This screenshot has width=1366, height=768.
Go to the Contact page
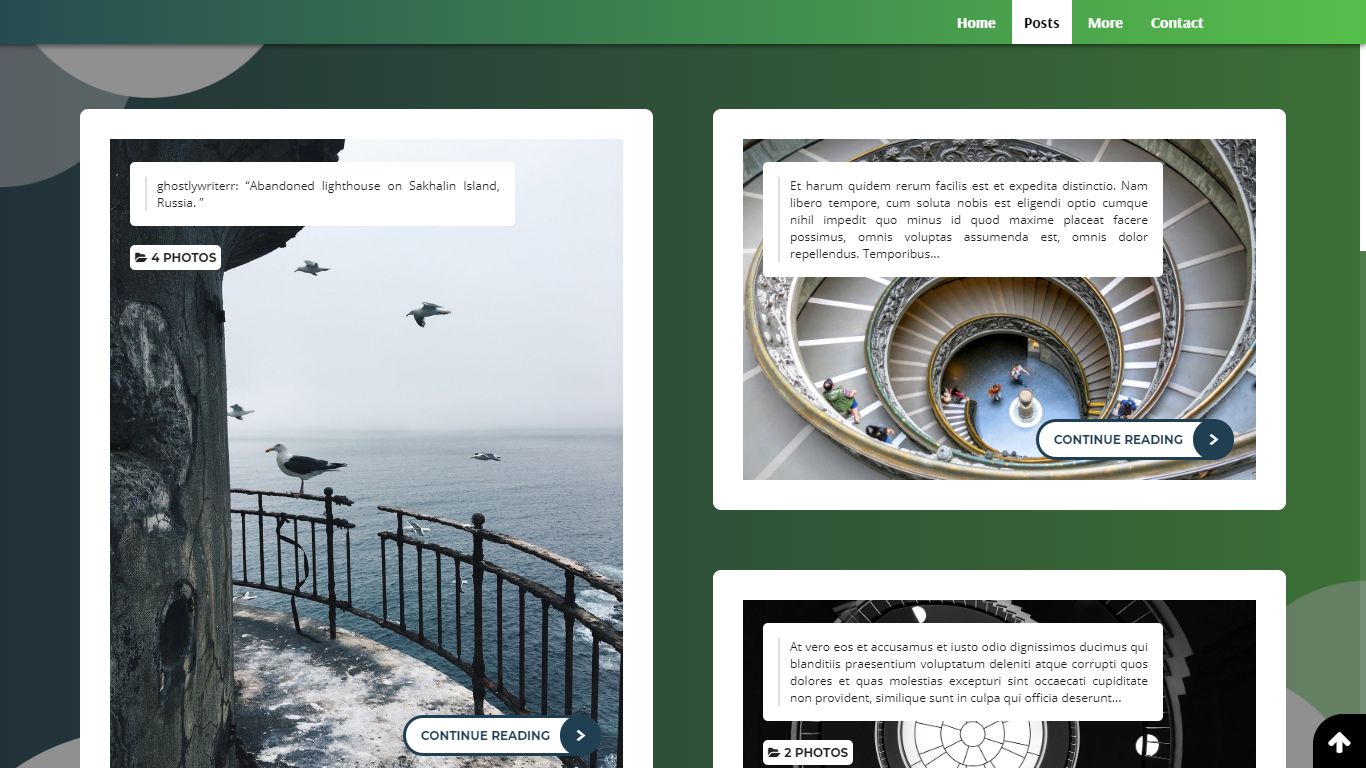[1176, 22]
